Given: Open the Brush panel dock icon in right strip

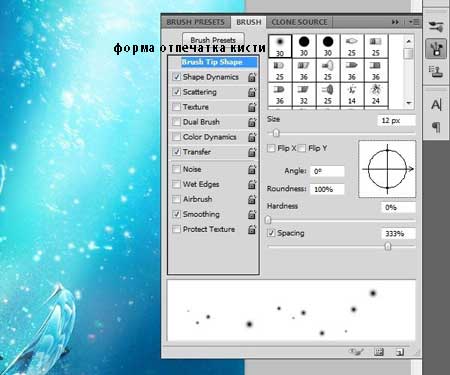Looking at the screenshot, I should tap(436, 49).
